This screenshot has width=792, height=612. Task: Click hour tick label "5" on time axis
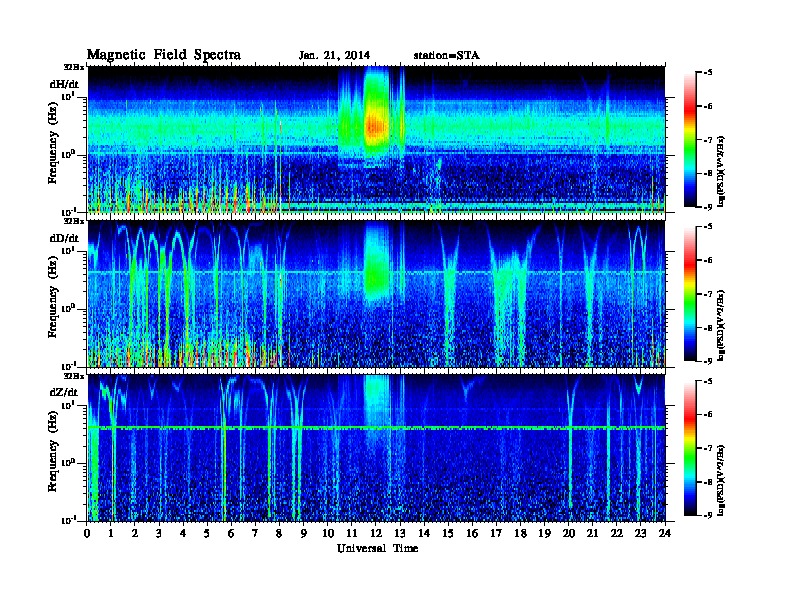pos(208,533)
